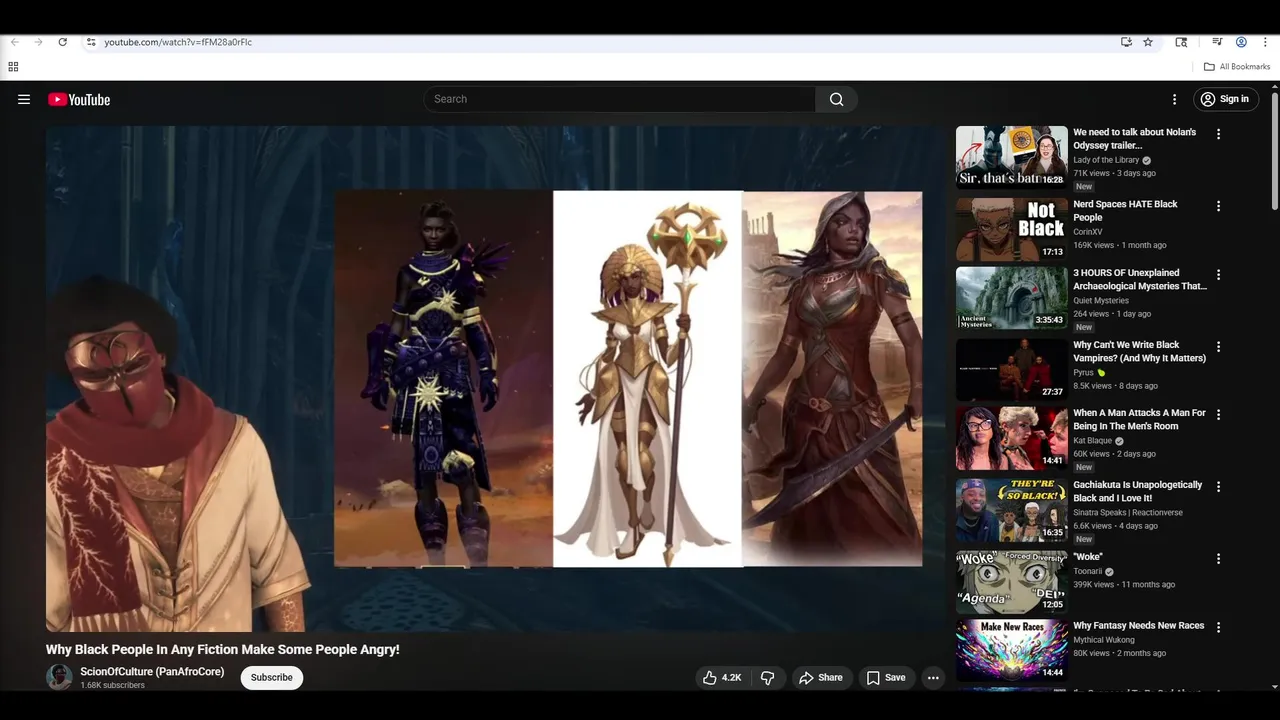Click the browser address bar URL
The width and height of the screenshot is (1280, 720).
pos(178,42)
